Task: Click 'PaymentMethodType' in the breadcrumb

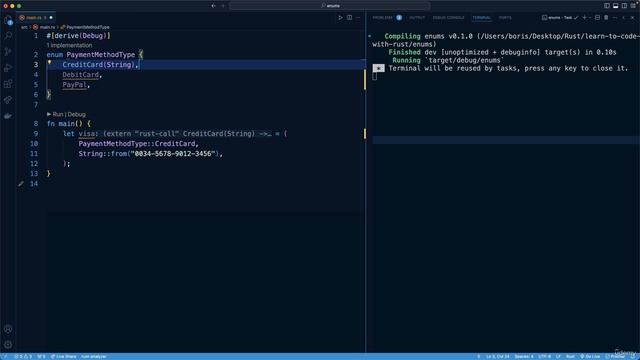Action: [x=88, y=27]
